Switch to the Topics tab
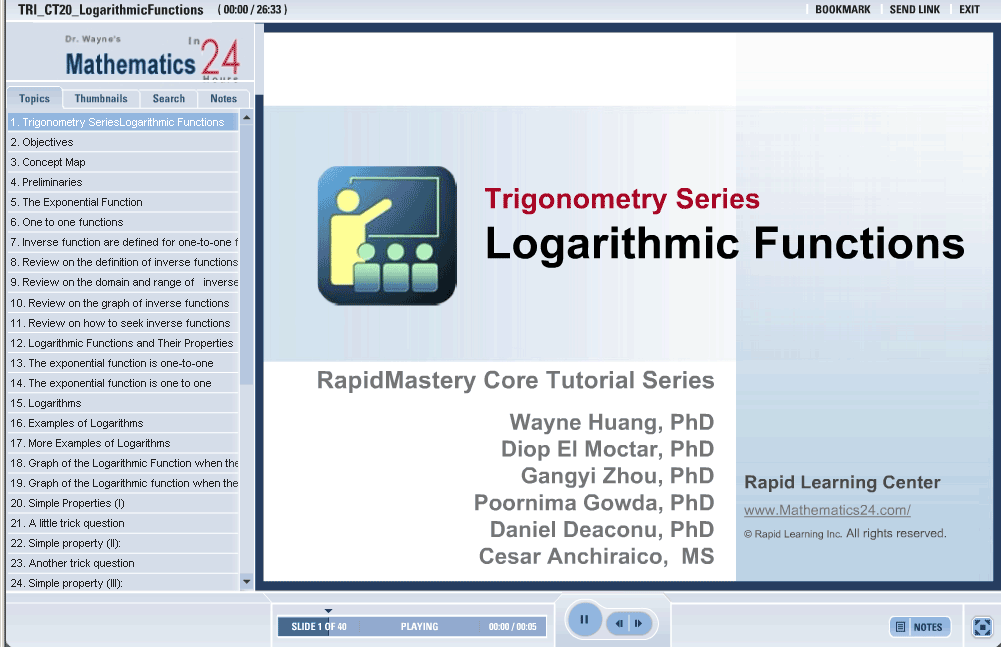Viewport: 1001px width, 647px height. tap(34, 98)
